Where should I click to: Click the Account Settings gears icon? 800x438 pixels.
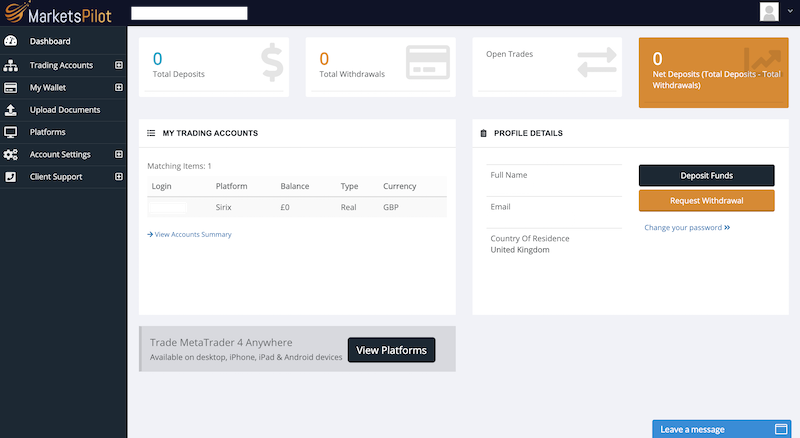point(11,155)
